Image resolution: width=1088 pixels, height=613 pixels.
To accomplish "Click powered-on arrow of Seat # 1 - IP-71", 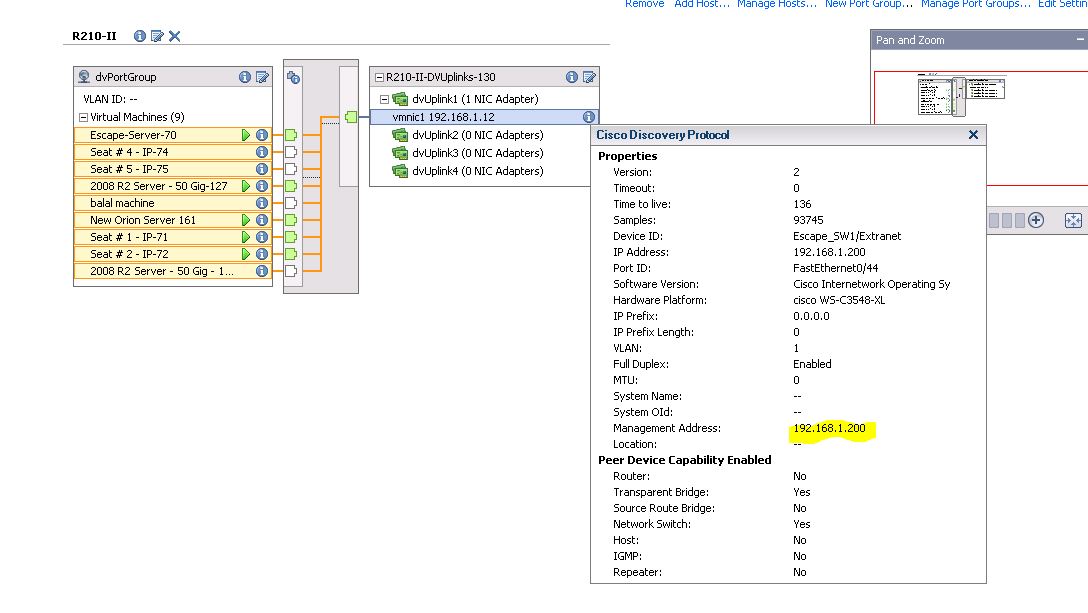I will (x=246, y=237).
